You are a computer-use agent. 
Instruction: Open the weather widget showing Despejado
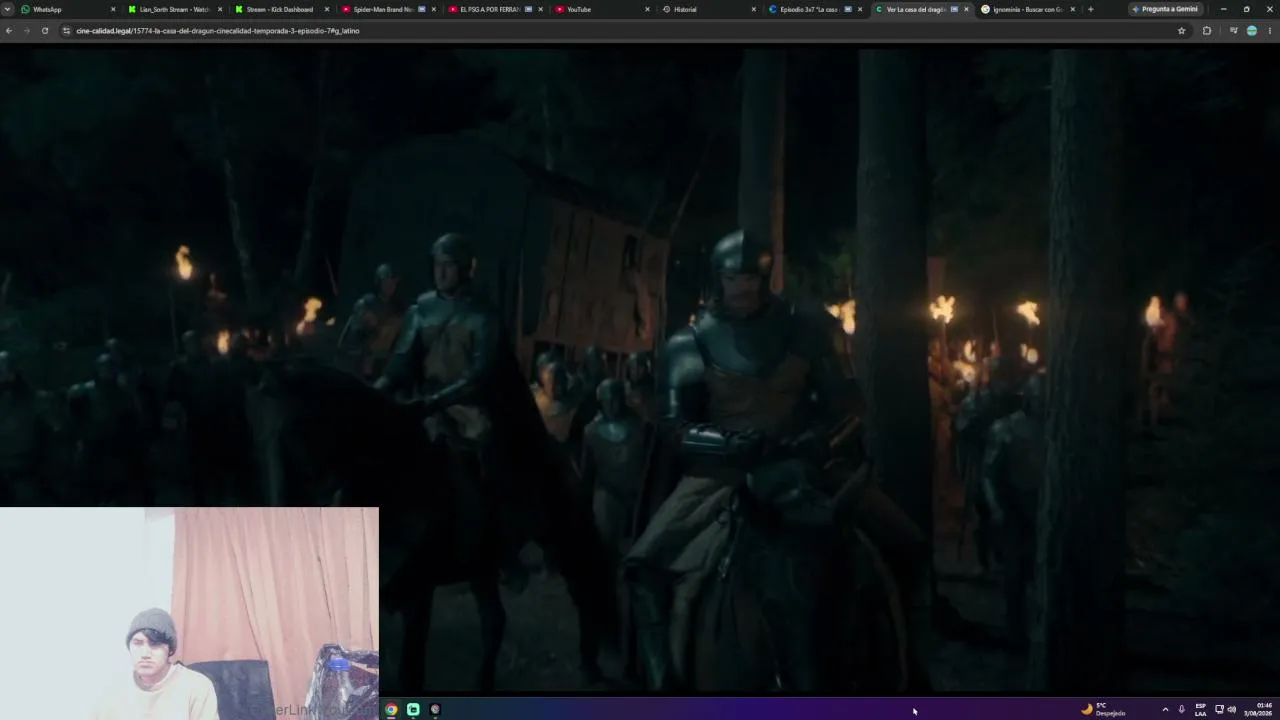pos(1103,709)
